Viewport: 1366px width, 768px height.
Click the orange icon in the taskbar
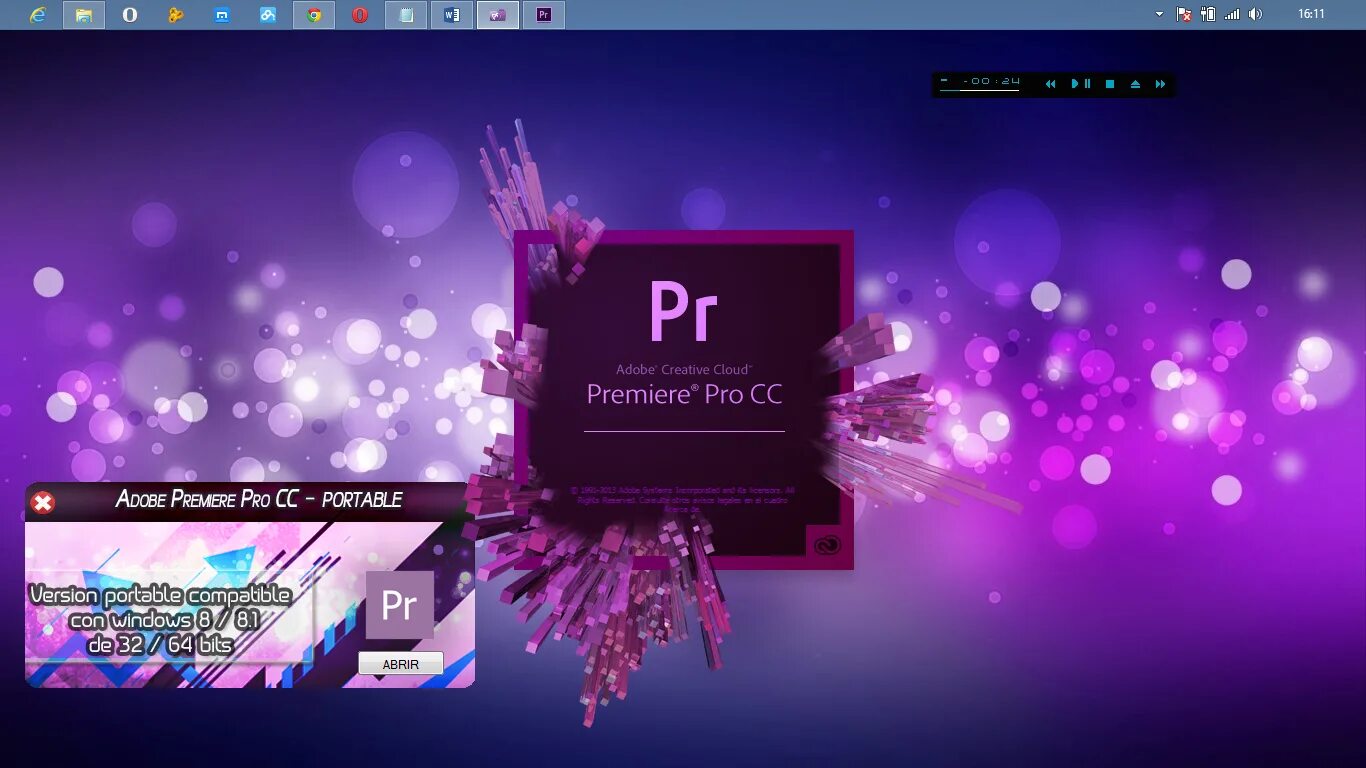coord(176,15)
